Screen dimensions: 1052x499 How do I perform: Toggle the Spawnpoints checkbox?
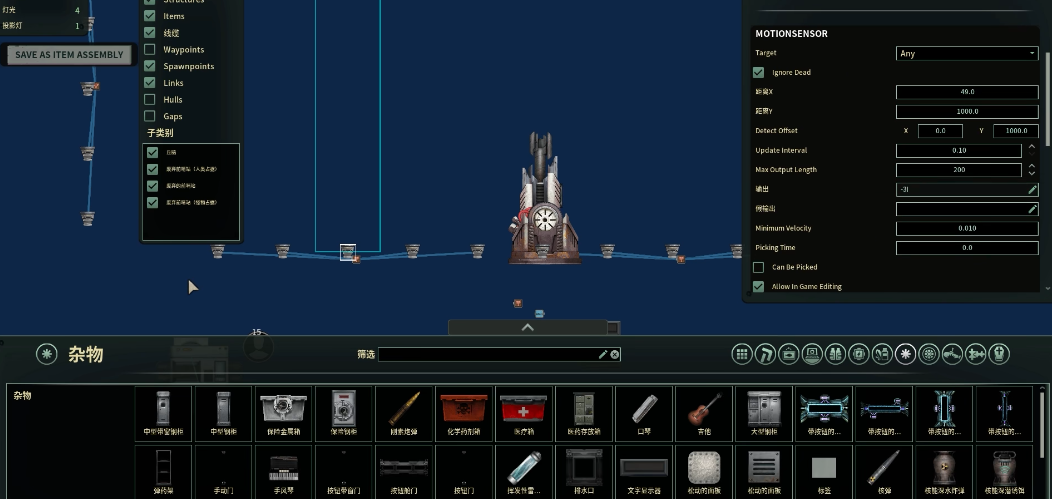150,66
